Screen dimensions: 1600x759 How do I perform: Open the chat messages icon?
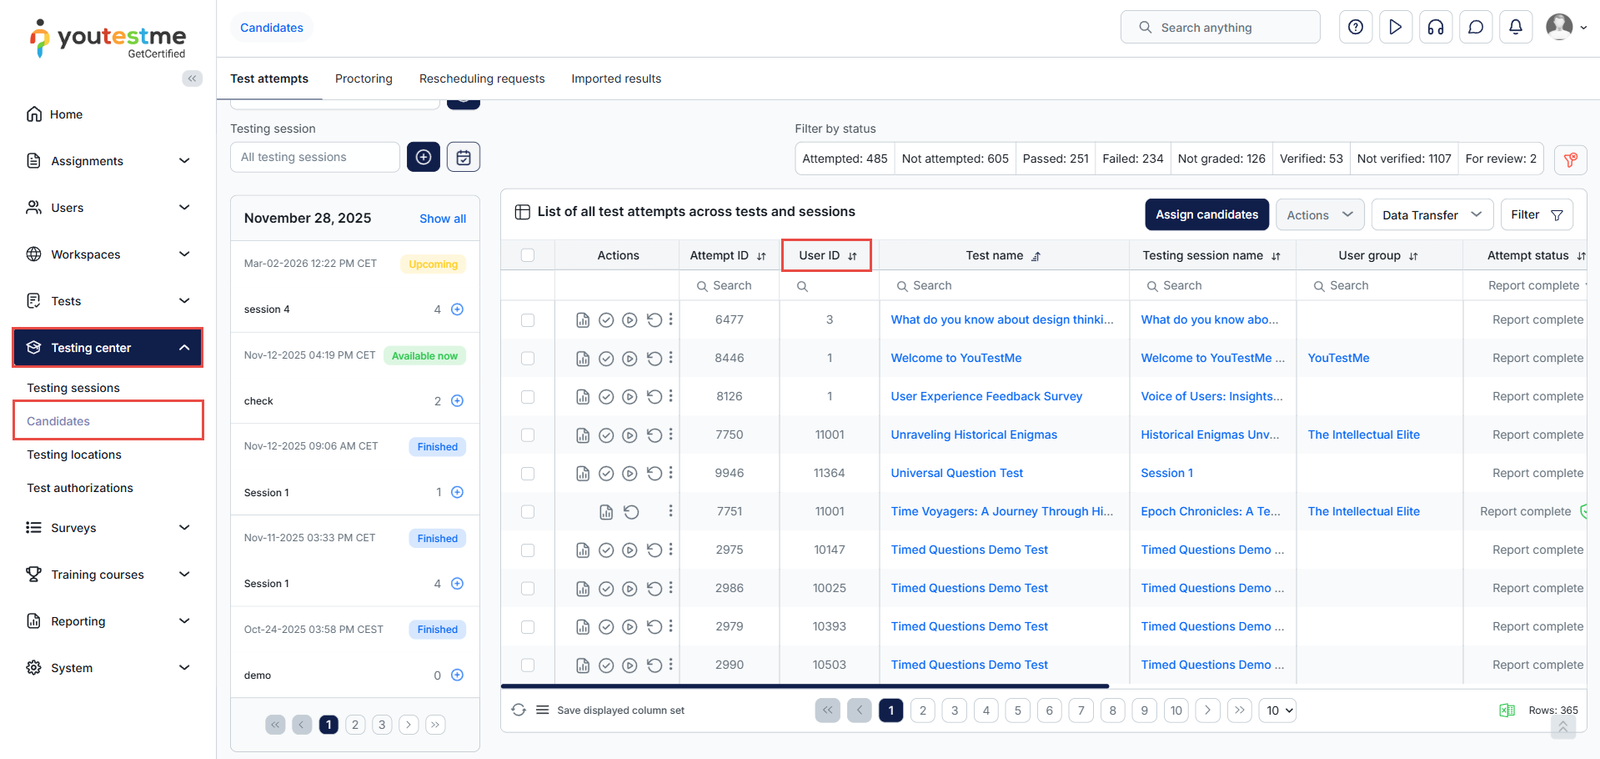[x=1475, y=27]
